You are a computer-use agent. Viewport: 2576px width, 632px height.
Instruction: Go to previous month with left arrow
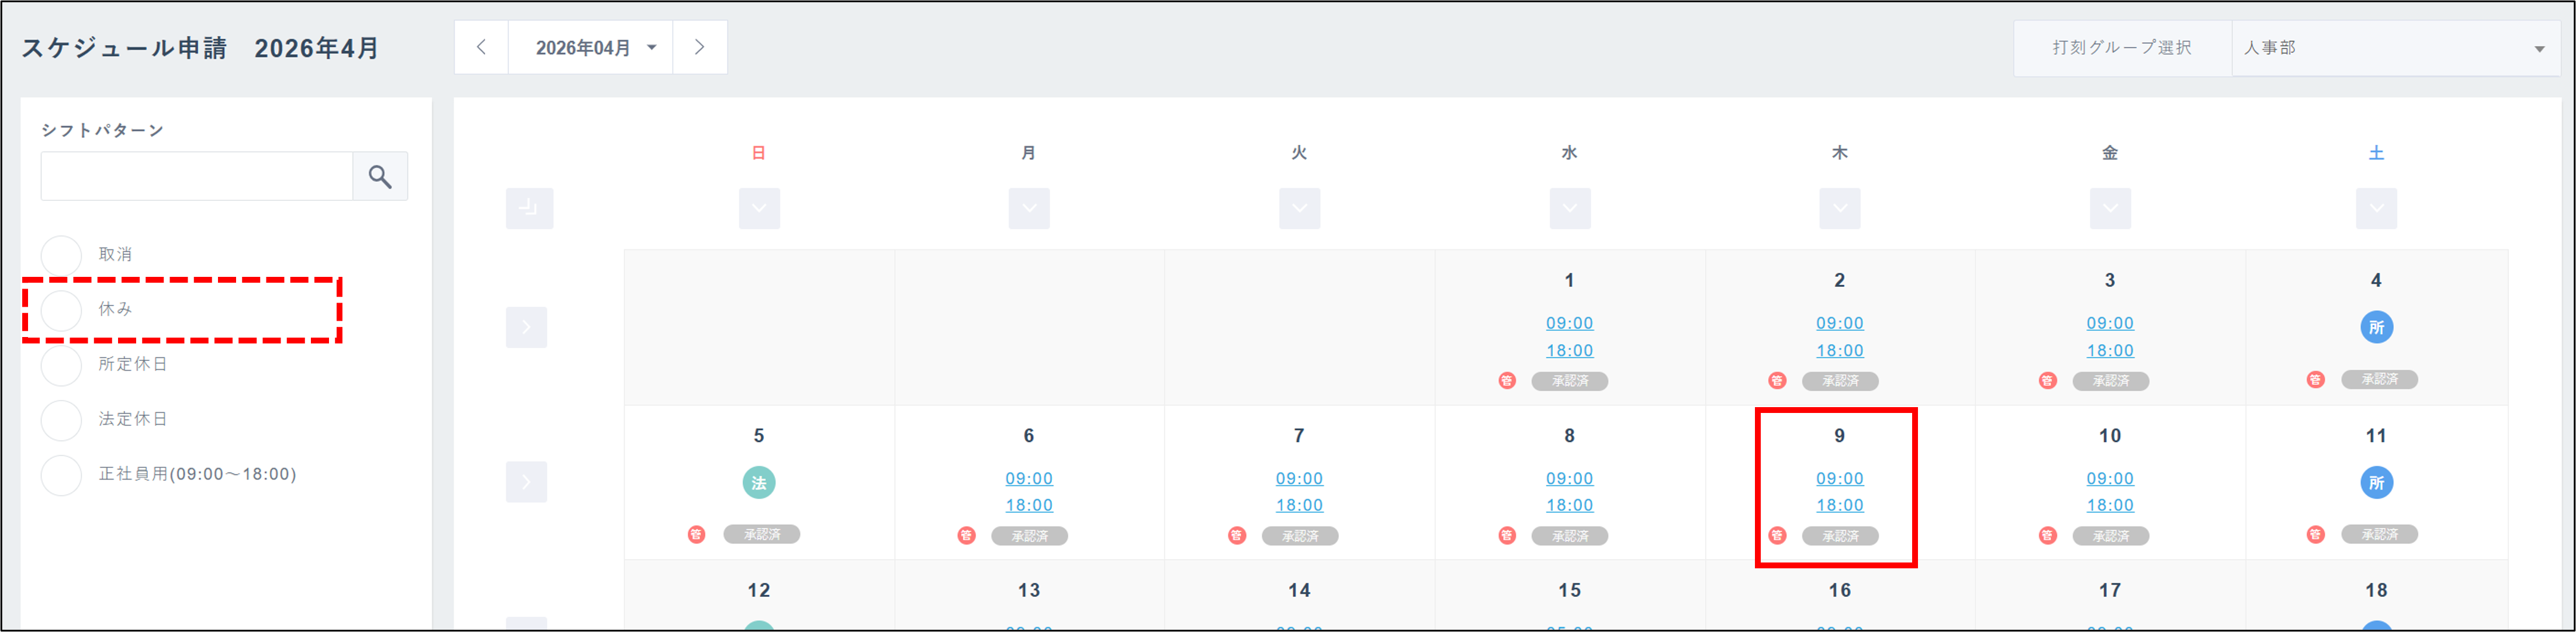click(x=481, y=47)
